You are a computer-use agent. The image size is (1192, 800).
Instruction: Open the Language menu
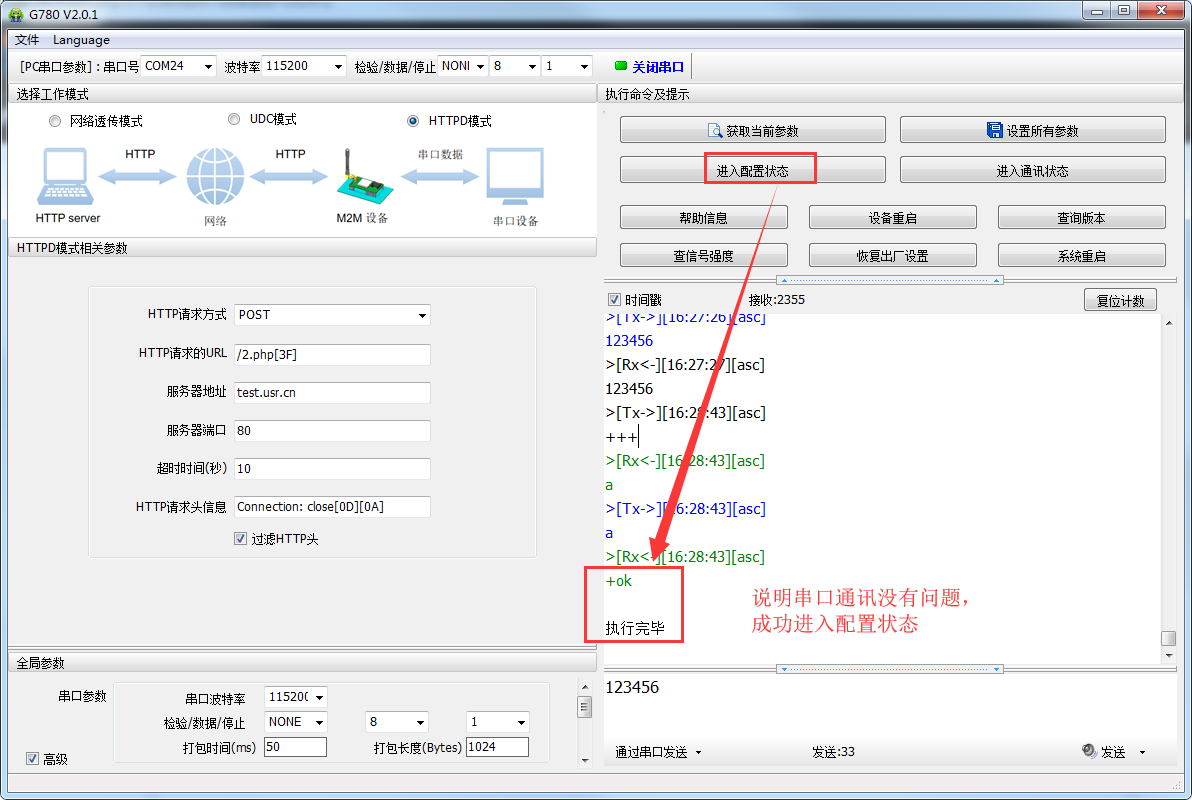coord(81,40)
